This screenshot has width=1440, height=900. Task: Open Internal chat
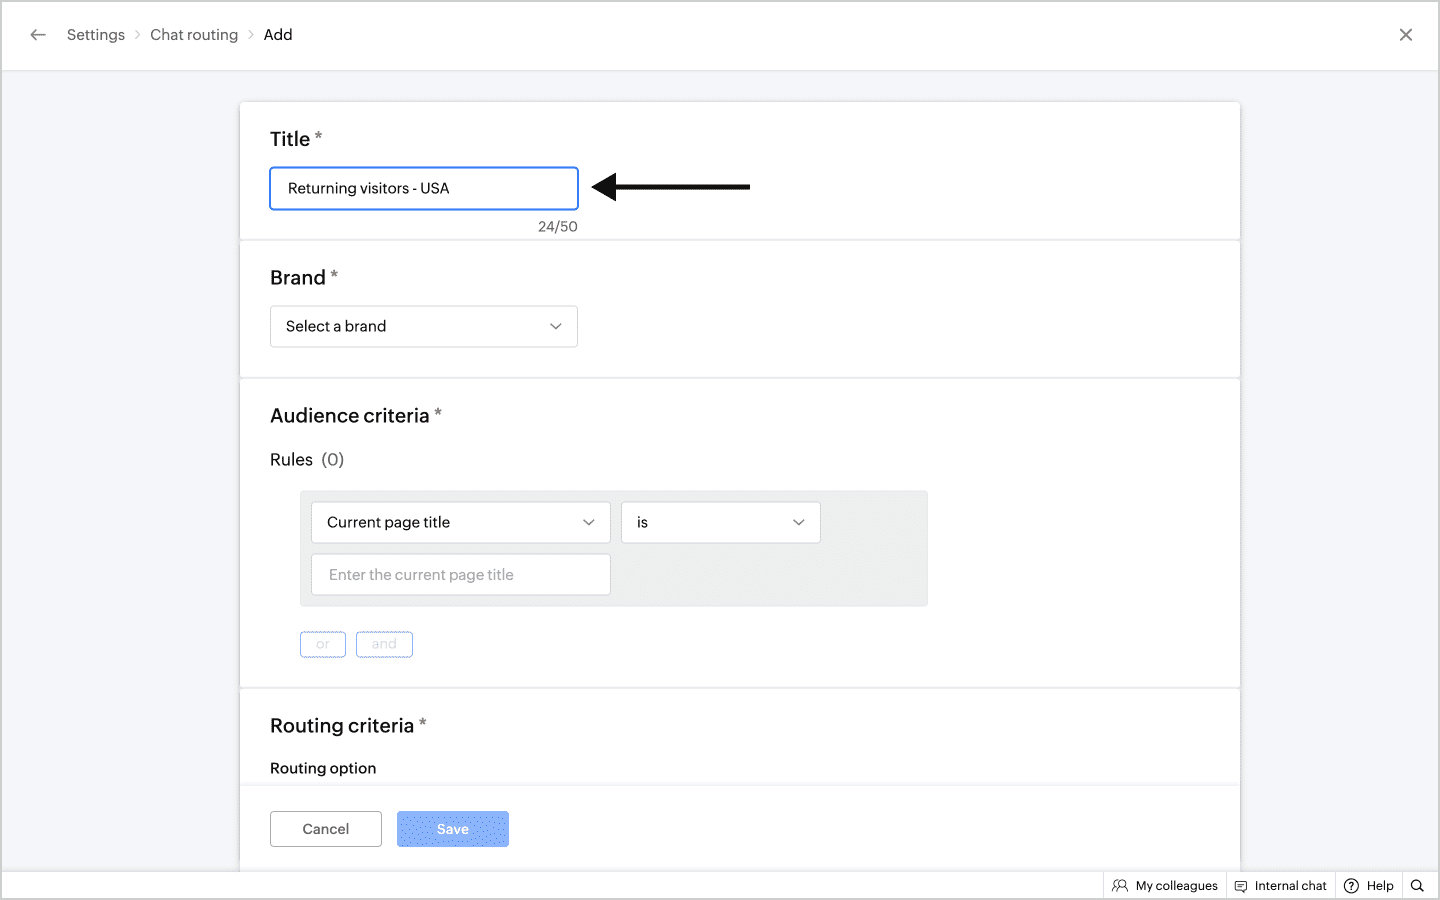pyautogui.click(x=1281, y=886)
